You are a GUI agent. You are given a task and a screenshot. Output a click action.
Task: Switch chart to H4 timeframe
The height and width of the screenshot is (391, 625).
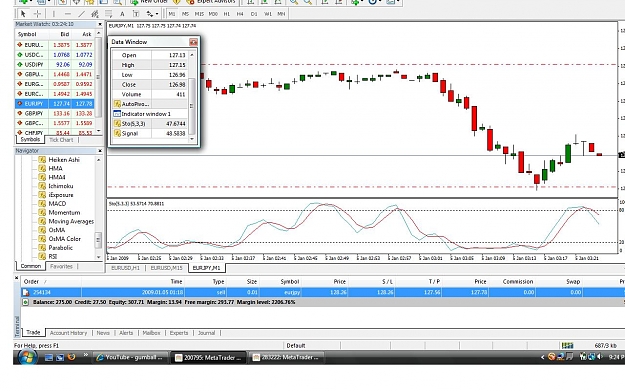pyautogui.click(x=240, y=14)
